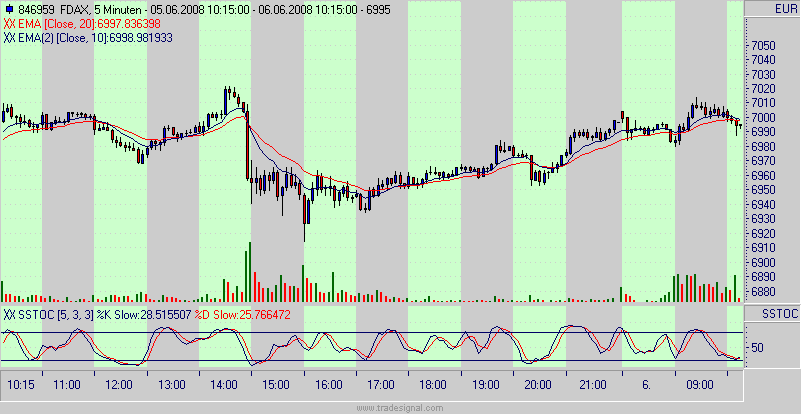The image size is (801, 414).
Task: Click the indicator icon before SSTOC legend
Action: [9, 315]
